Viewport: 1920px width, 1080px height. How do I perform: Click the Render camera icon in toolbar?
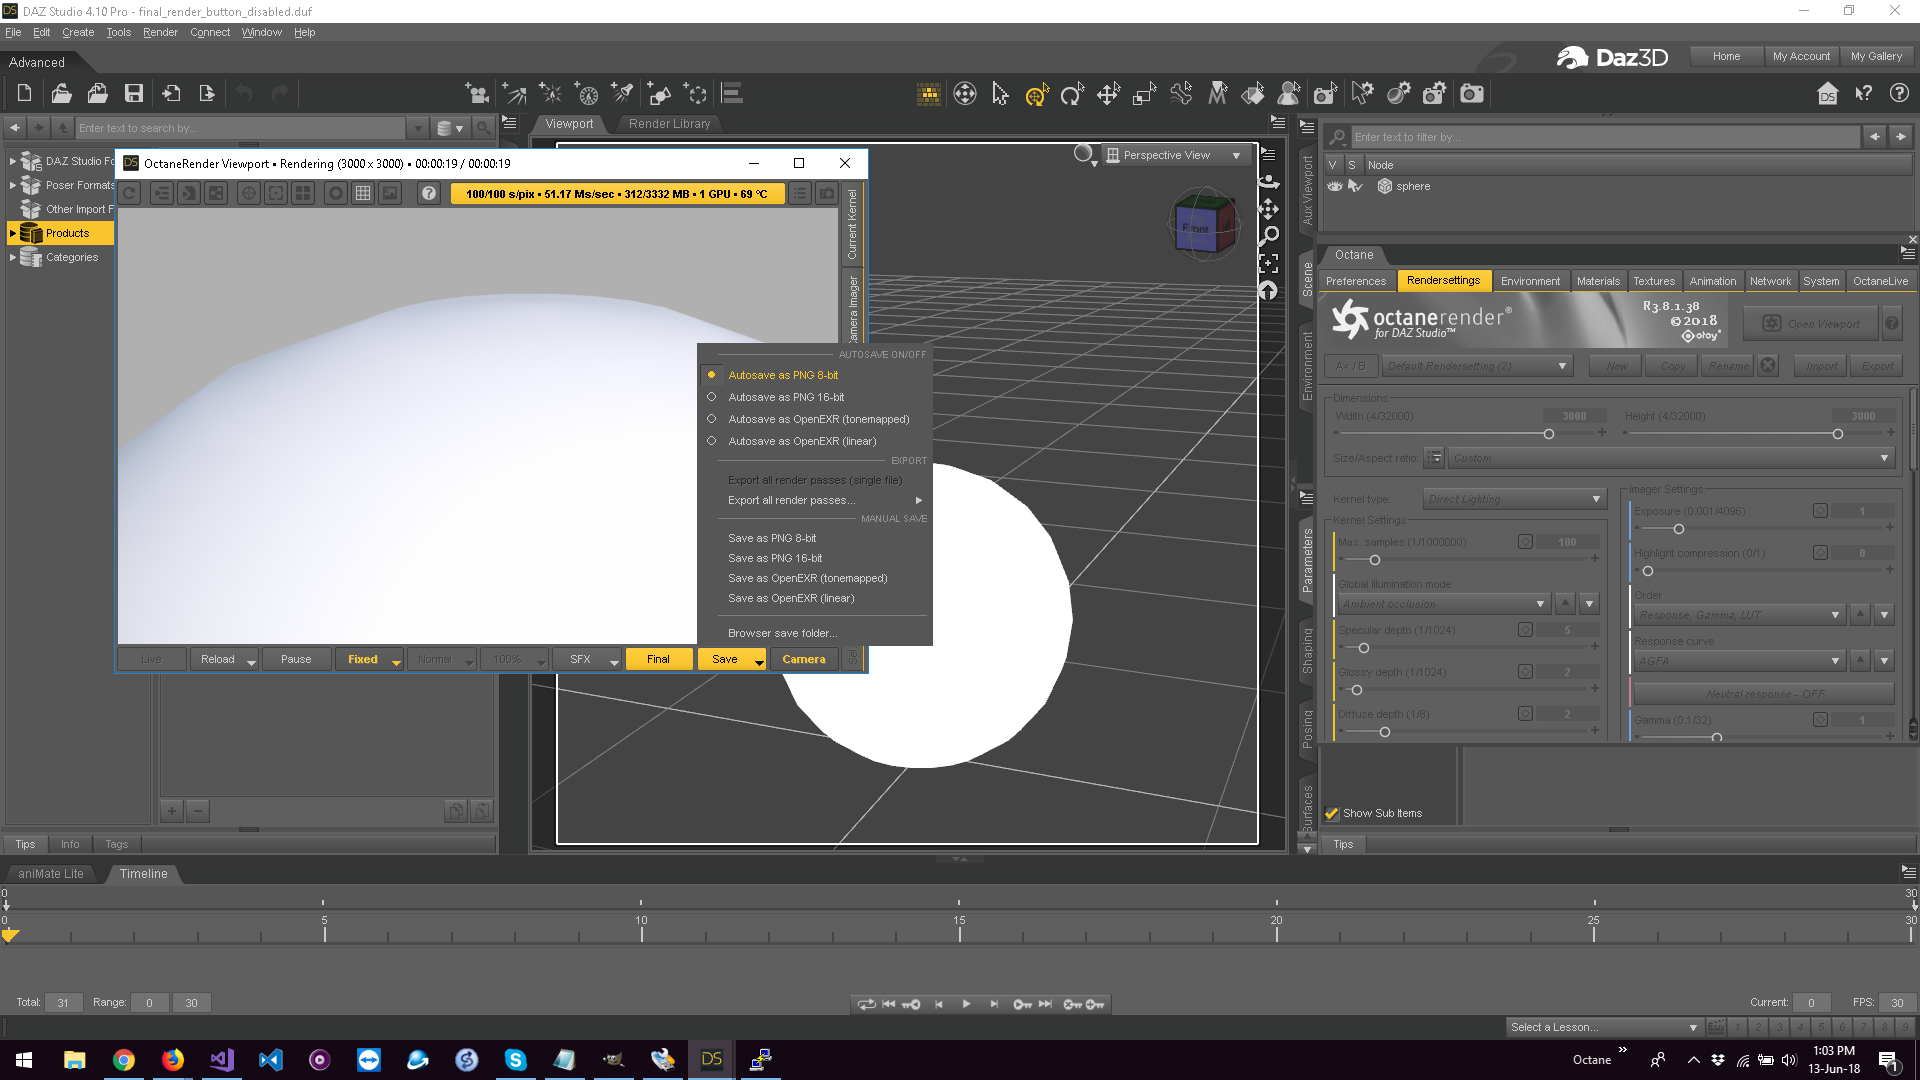(x=1472, y=94)
